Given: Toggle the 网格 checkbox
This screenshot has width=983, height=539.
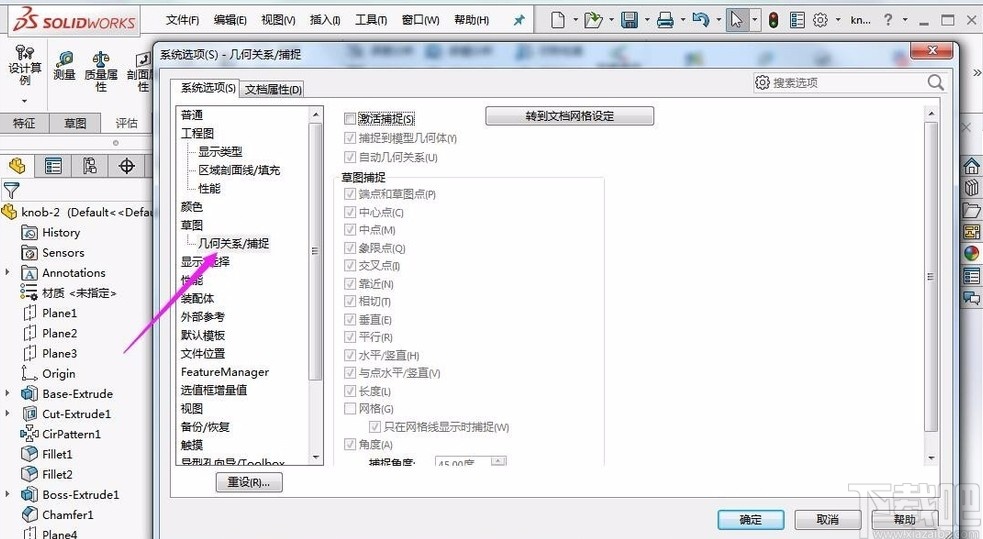Looking at the screenshot, I should point(350,409).
